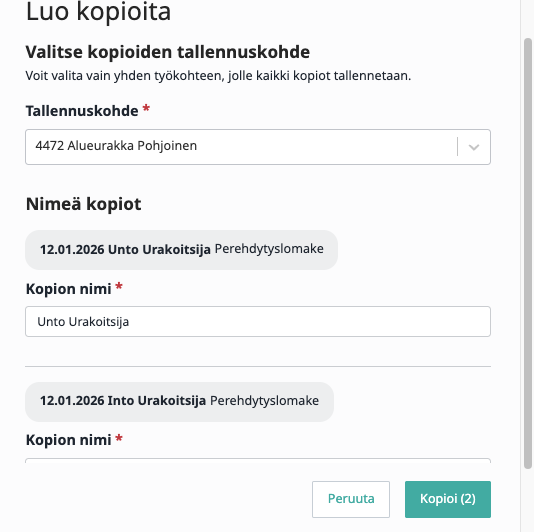534x532 pixels.
Task: Open the 4472 Alueurakka Pohjoinen combo box
Action: click(258, 147)
